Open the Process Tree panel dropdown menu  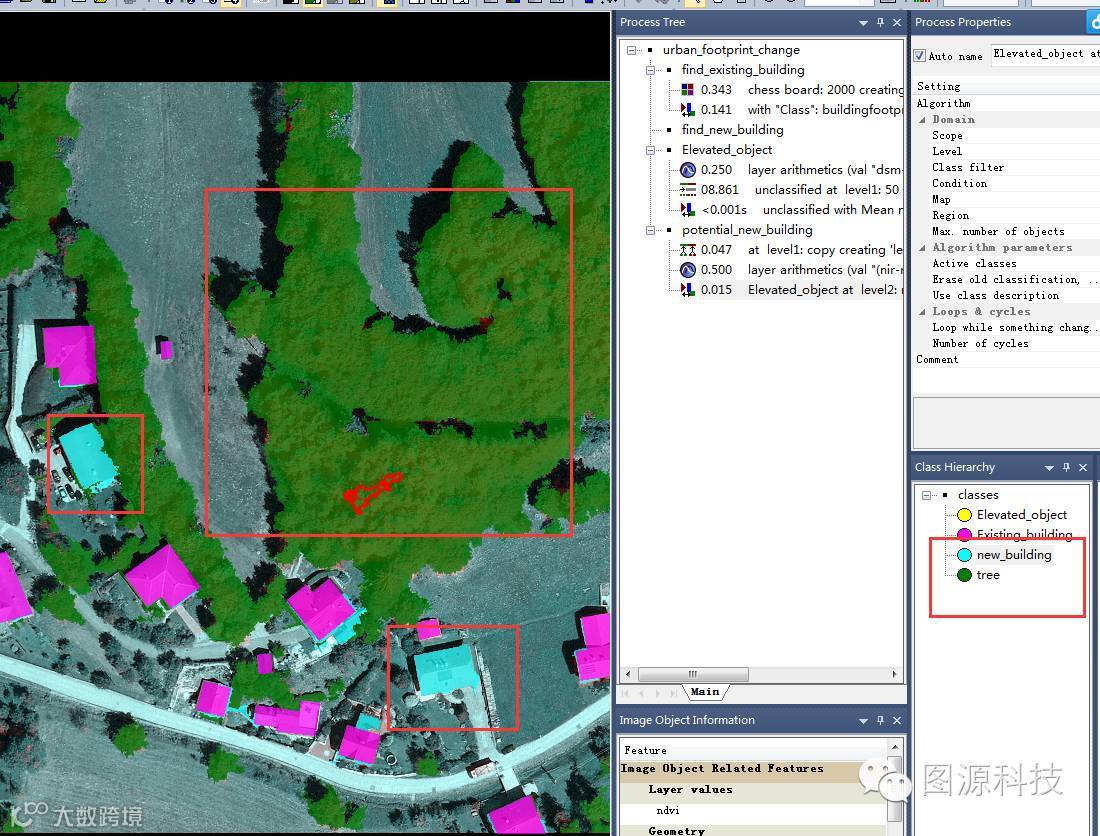pyautogui.click(x=863, y=23)
